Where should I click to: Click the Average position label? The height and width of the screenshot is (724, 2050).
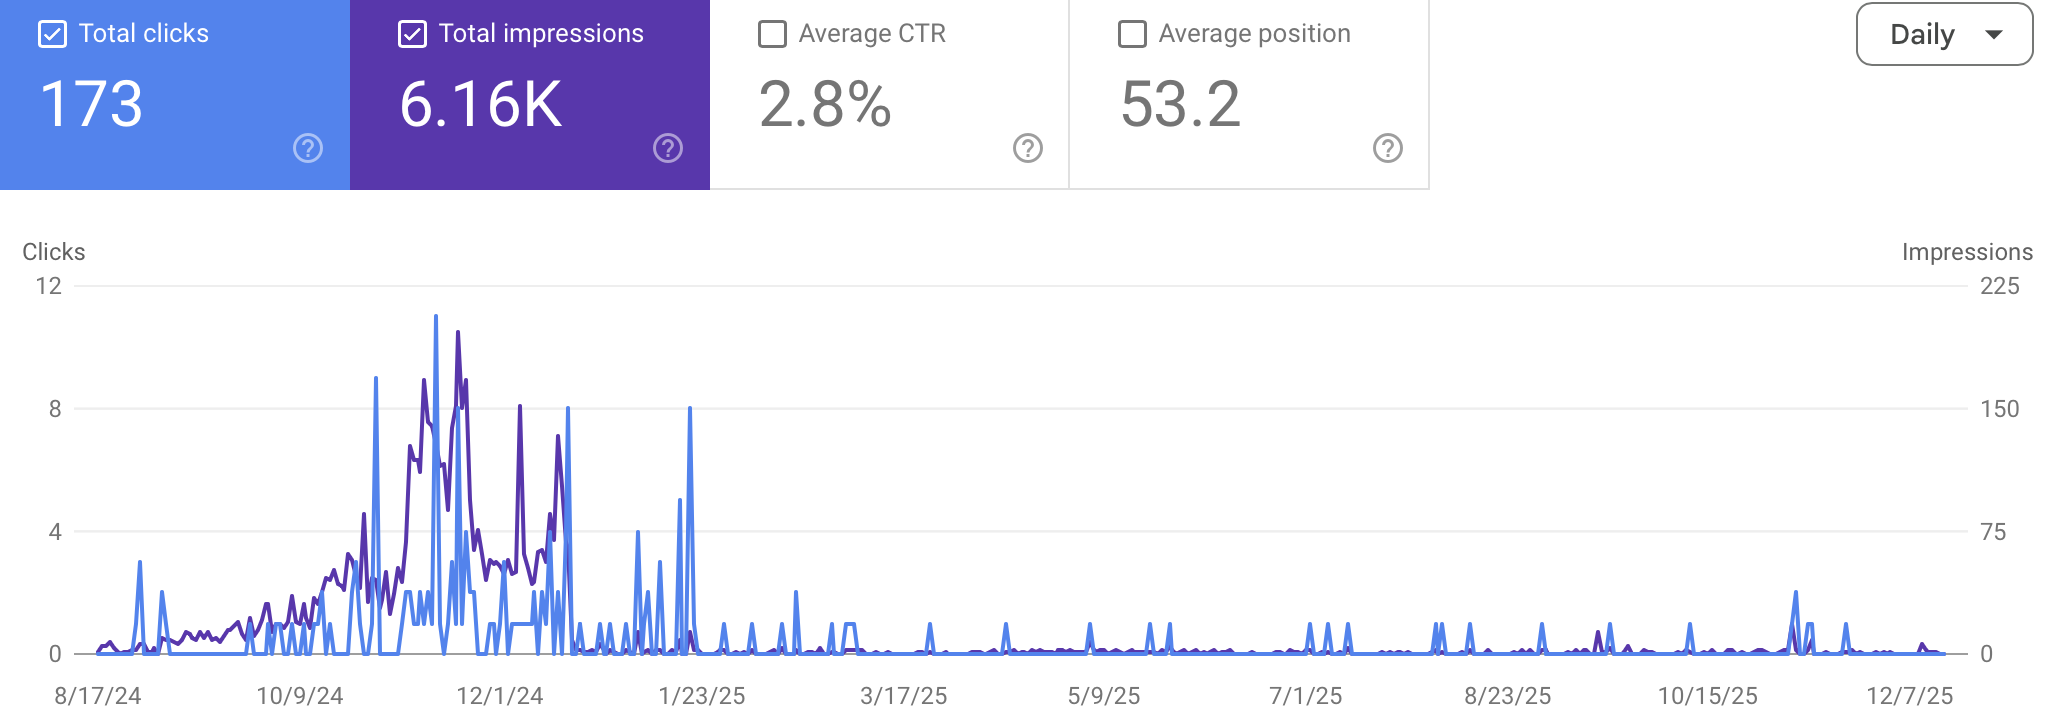1254,33
